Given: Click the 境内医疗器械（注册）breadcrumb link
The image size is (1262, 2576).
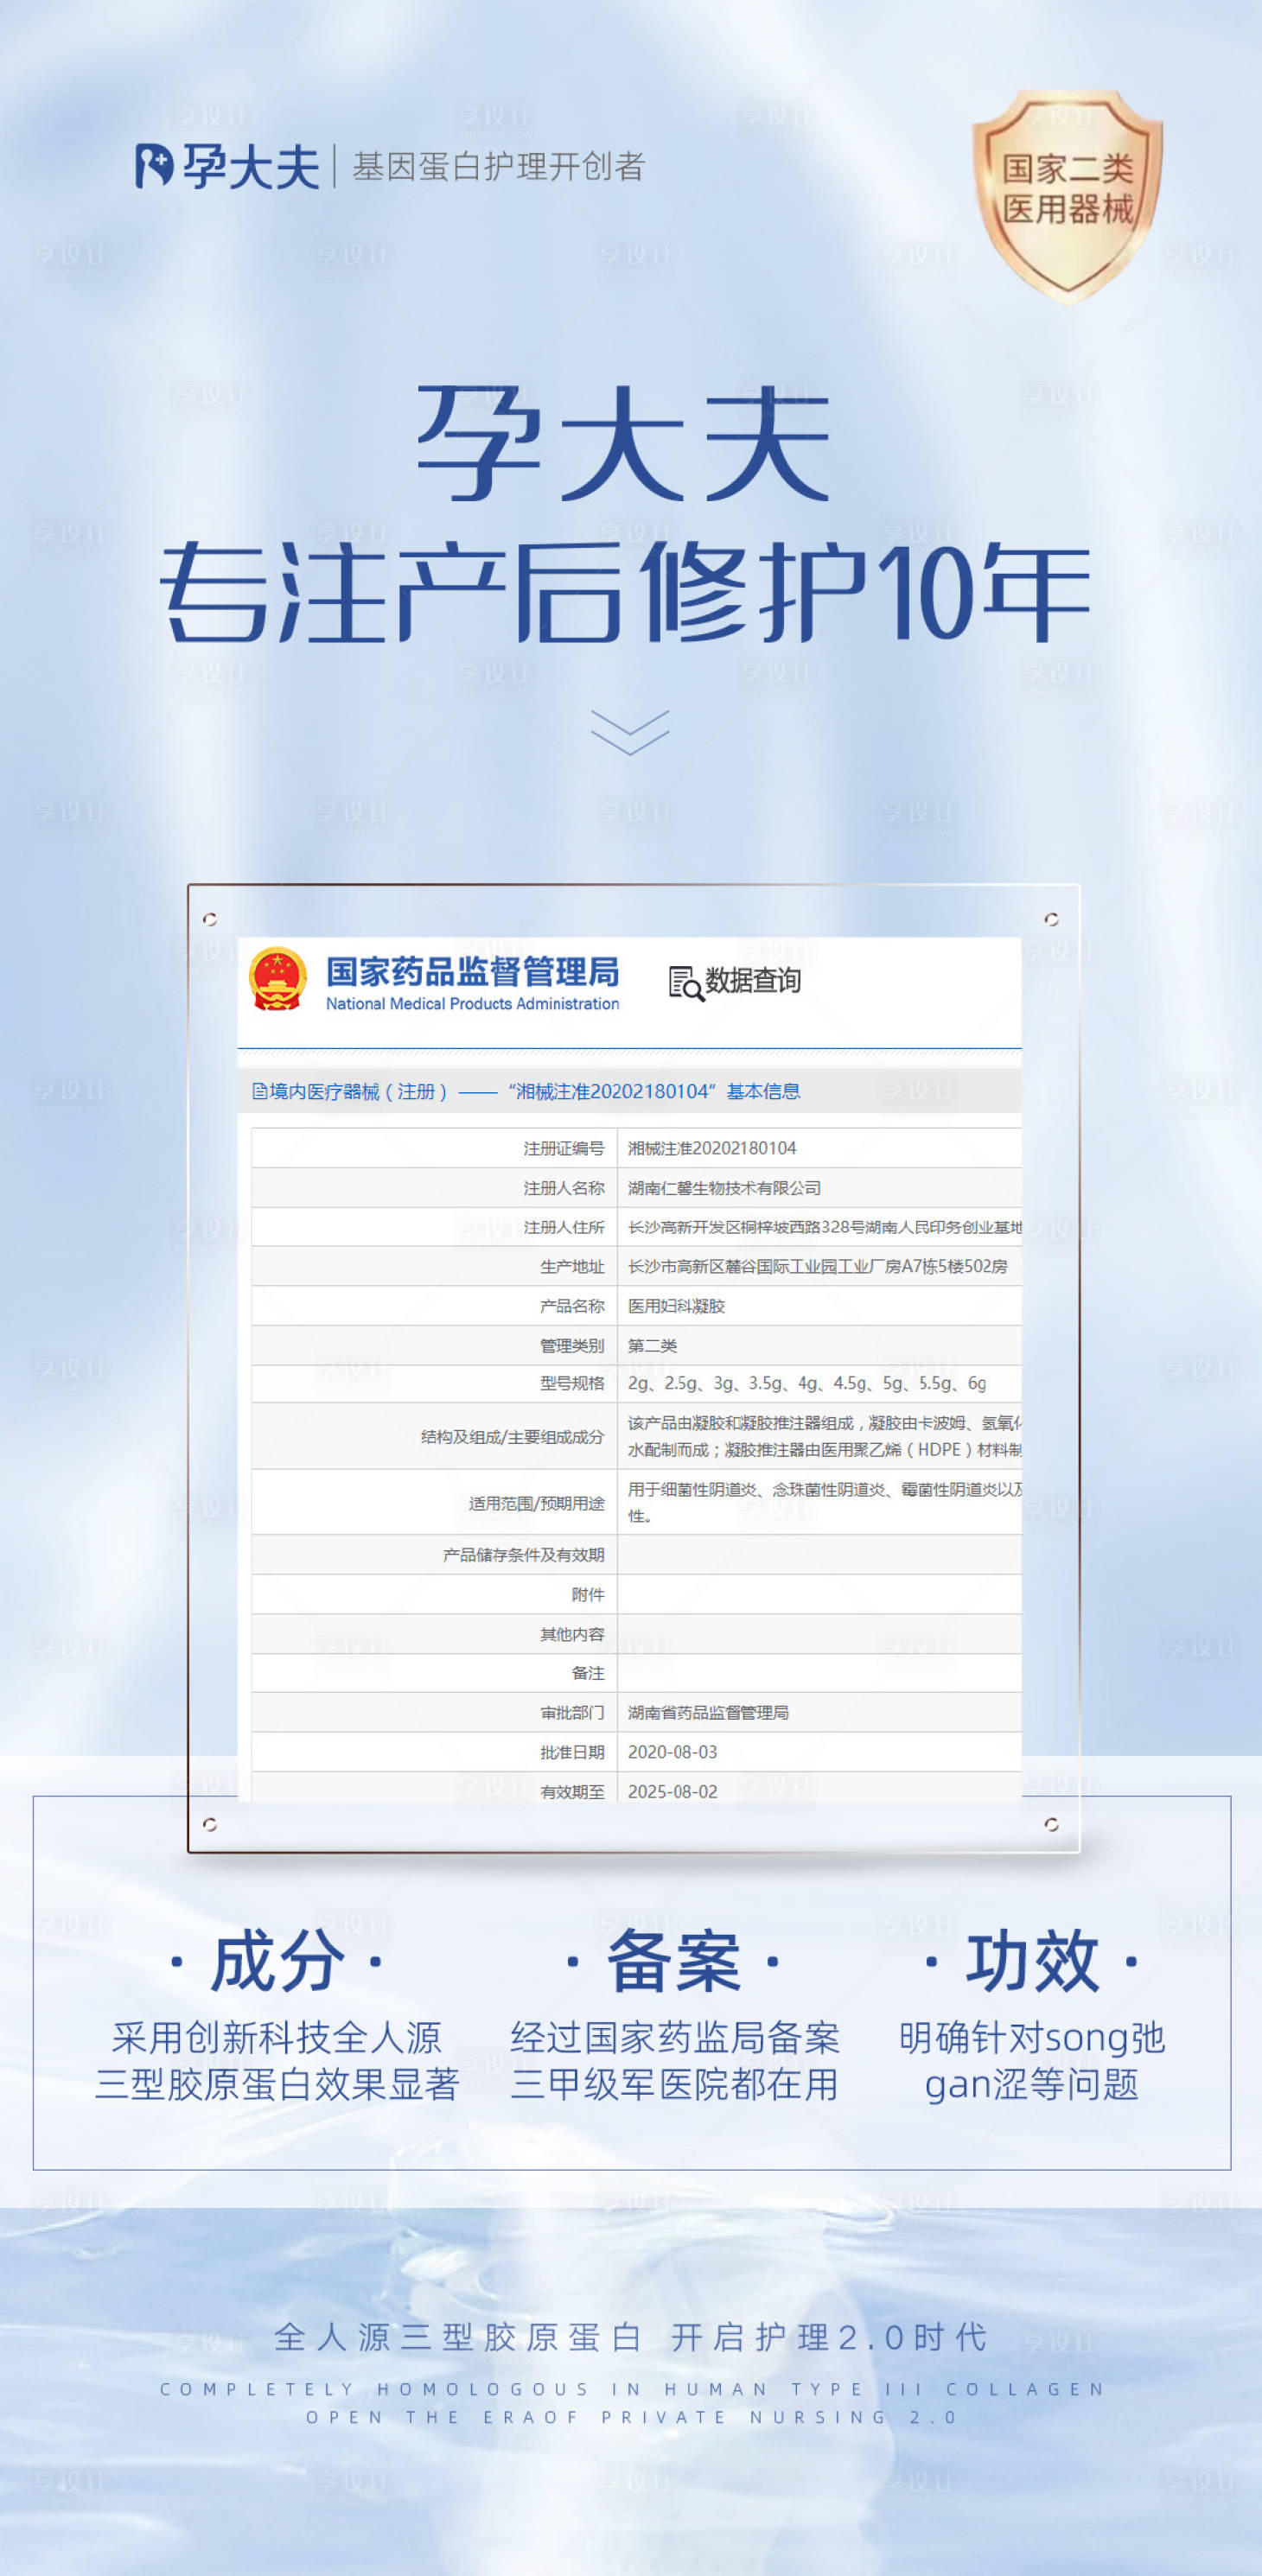Looking at the screenshot, I should pyautogui.click(x=349, y=1091).
